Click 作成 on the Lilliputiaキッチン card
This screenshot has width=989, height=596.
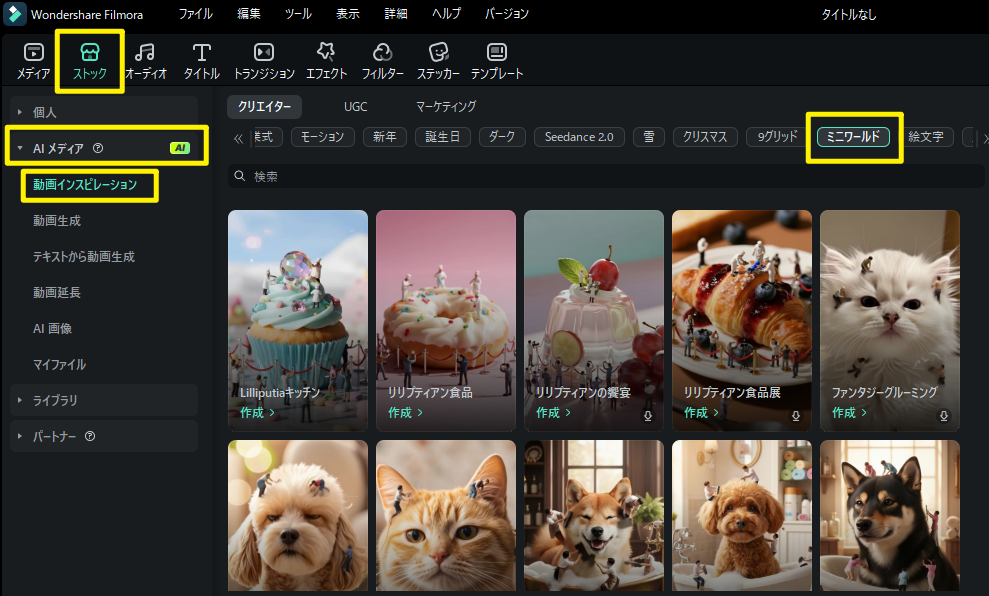click(x=257, y=412)
